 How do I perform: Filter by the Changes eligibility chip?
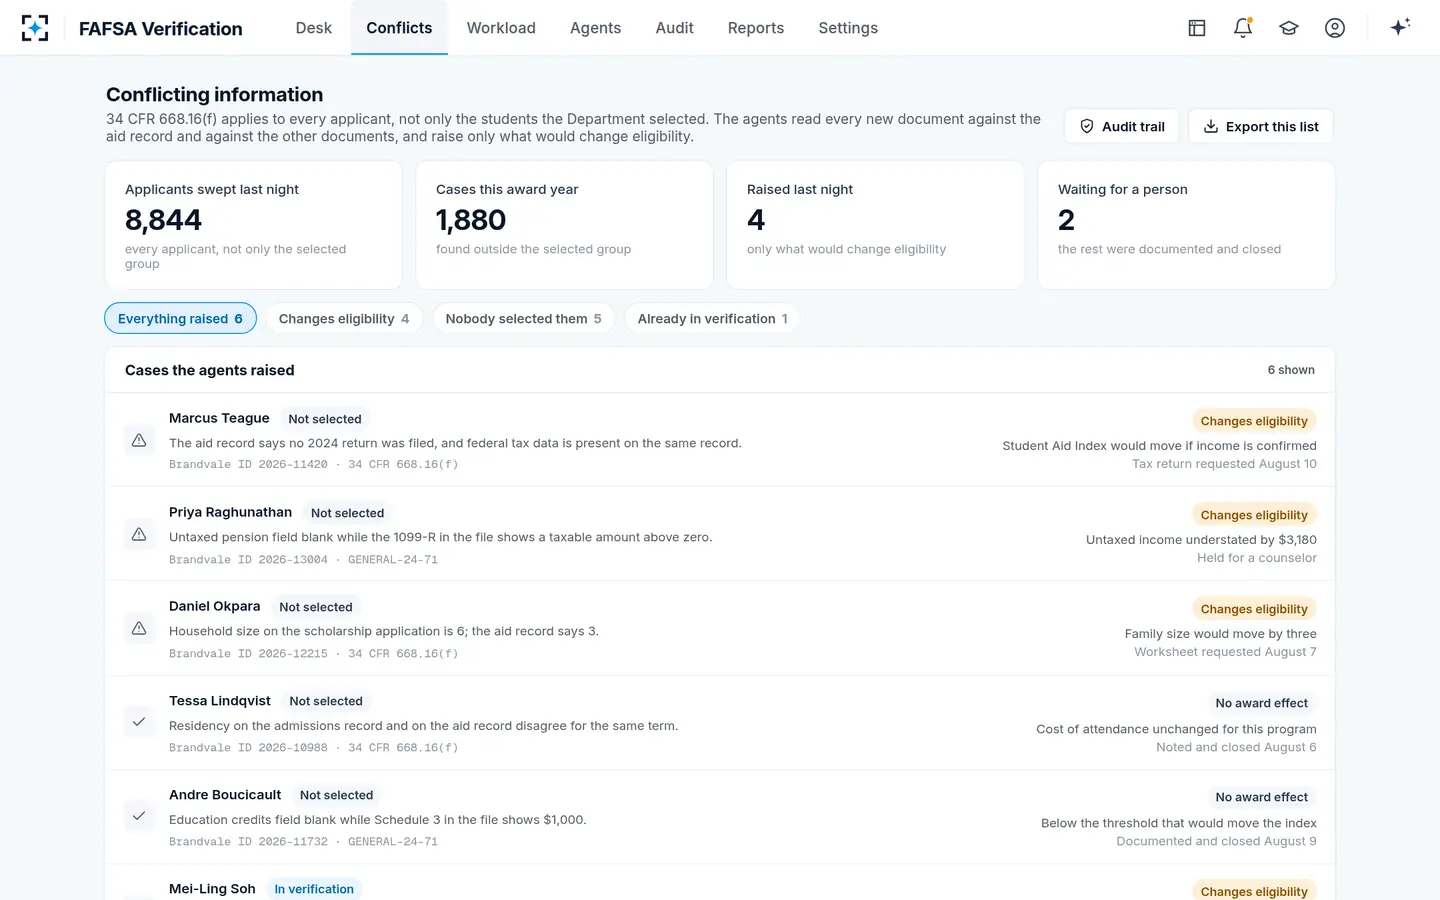[344, 318]
